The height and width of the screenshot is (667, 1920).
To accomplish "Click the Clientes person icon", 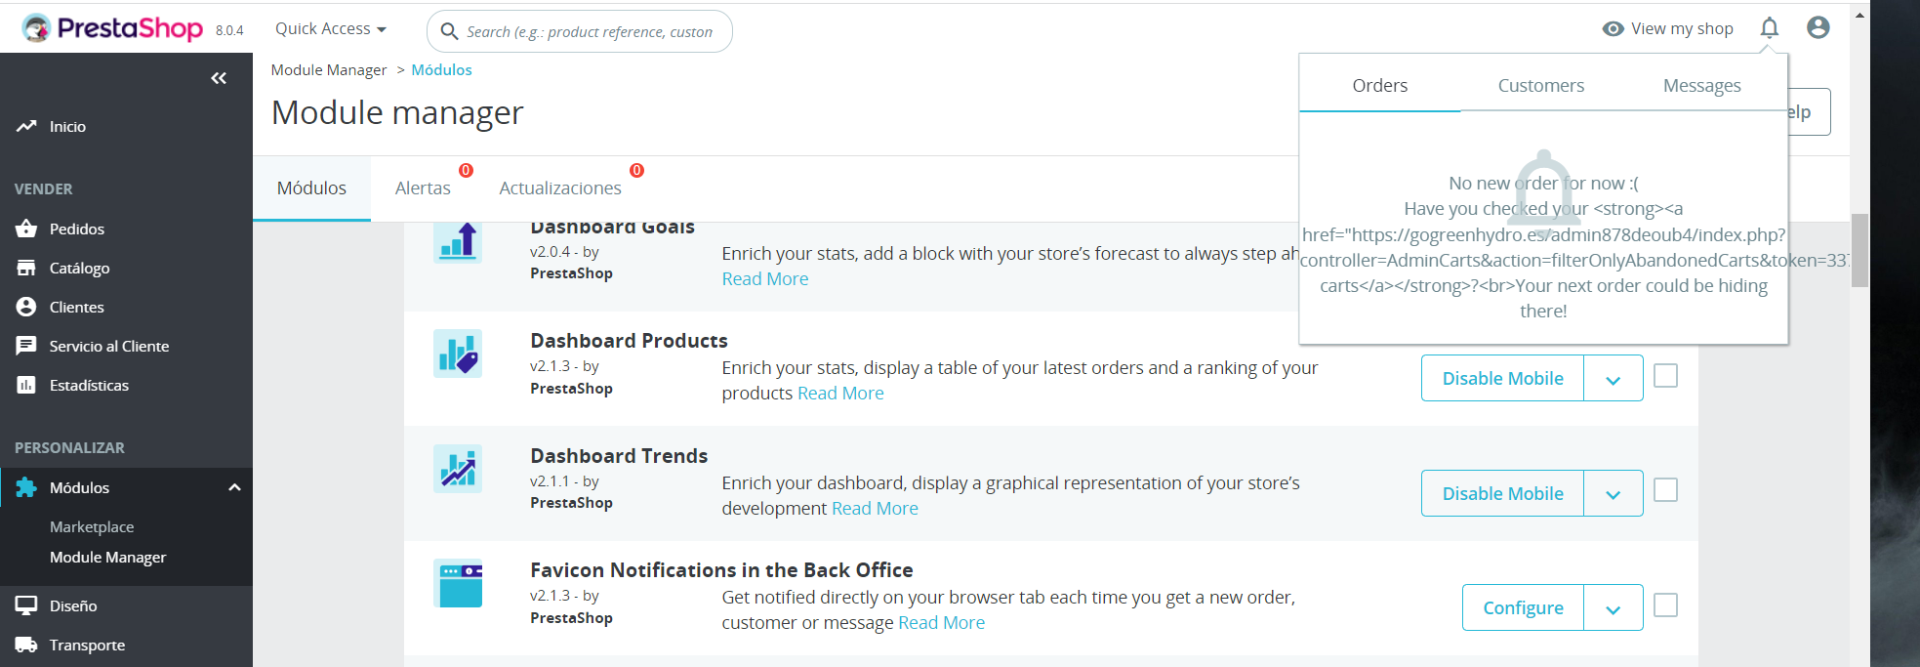I will pos(26,307).
